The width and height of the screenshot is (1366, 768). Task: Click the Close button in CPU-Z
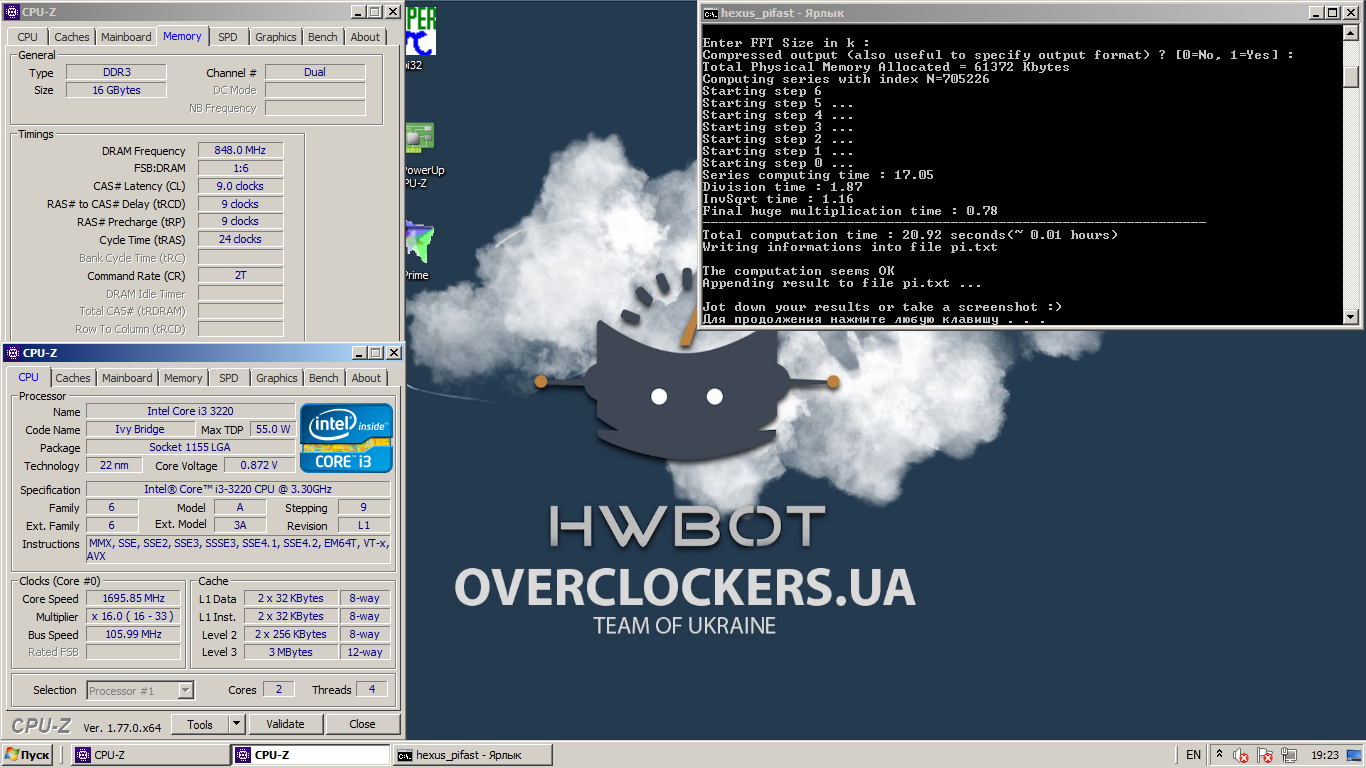tap(363, 724)
